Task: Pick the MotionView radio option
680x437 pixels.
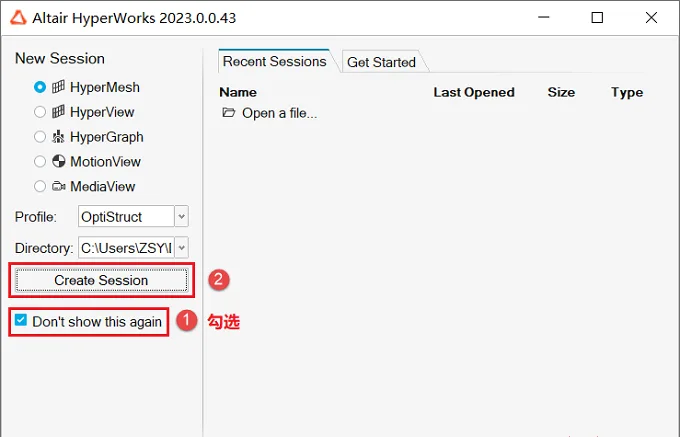Action: [40, 162]
